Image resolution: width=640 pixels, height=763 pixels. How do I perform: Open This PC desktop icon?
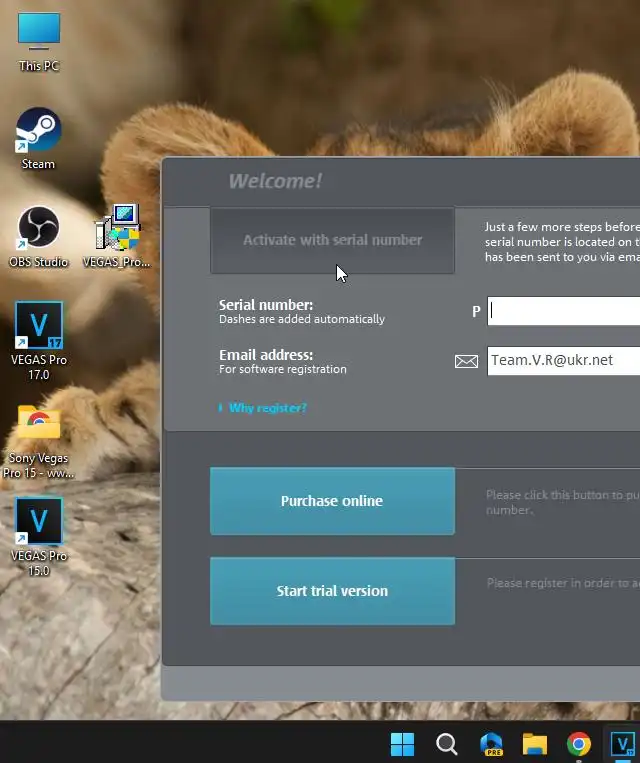point(38,41)
